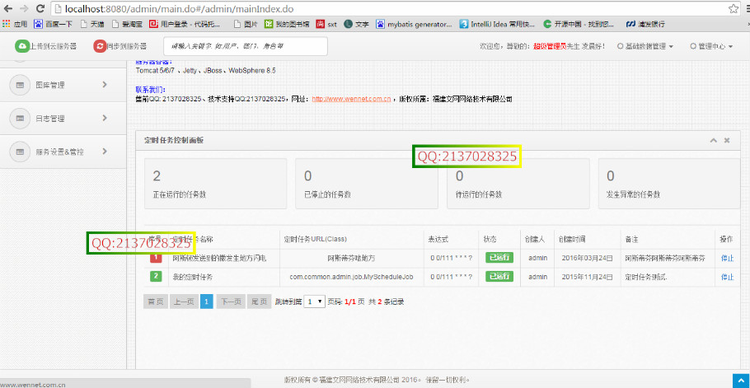Close the 定时任务控制面板 panel
Screen dimensions: 750x388
(727, 140)
